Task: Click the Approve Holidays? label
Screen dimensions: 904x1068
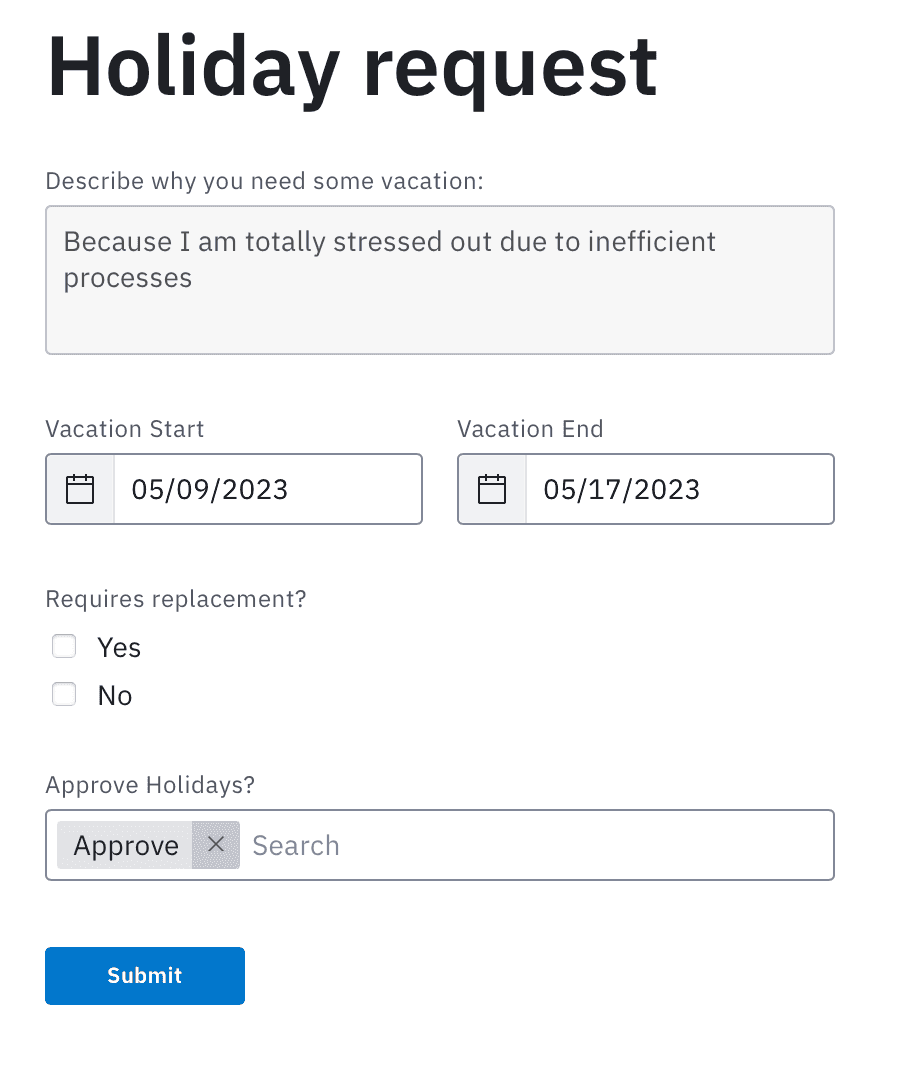Action: [150, 785]
